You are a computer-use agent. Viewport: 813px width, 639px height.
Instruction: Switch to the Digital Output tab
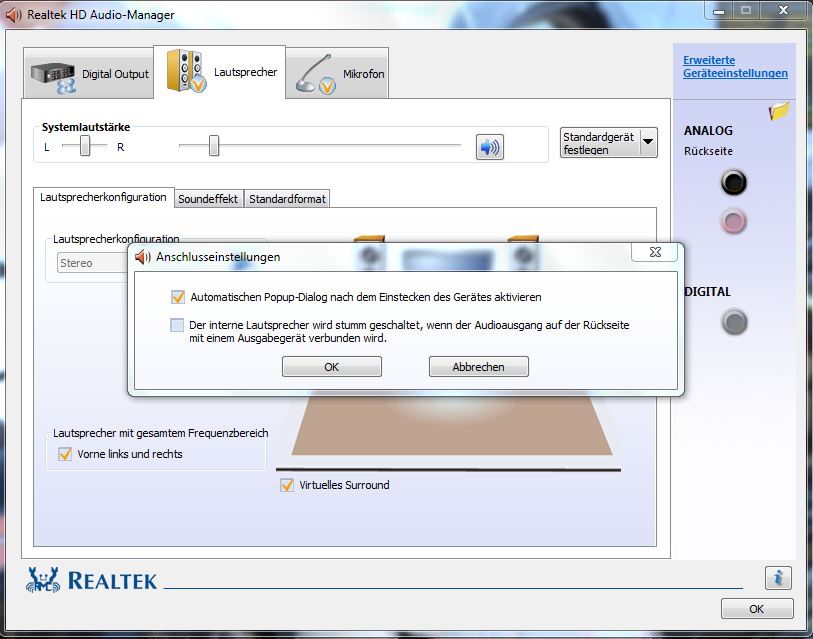[x=89, y=73]
